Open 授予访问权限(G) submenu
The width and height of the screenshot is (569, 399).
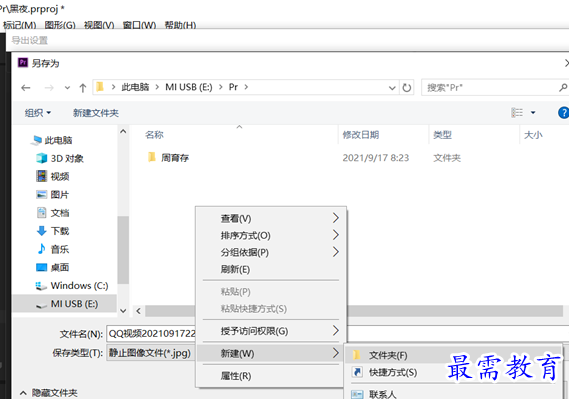click(x=271, y=331)
